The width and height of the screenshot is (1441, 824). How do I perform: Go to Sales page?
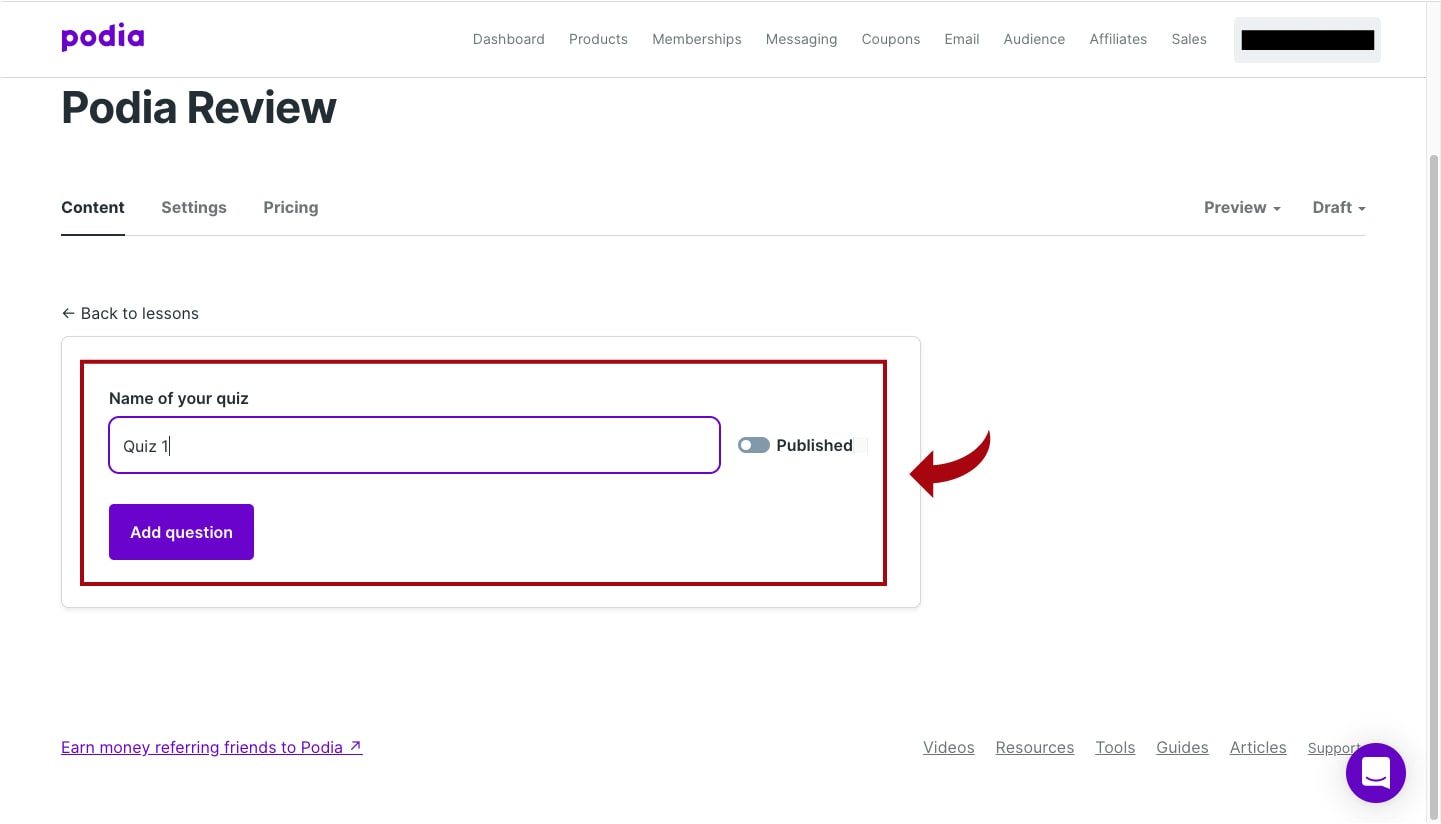pyautogui.click(x=1189, y=39)
